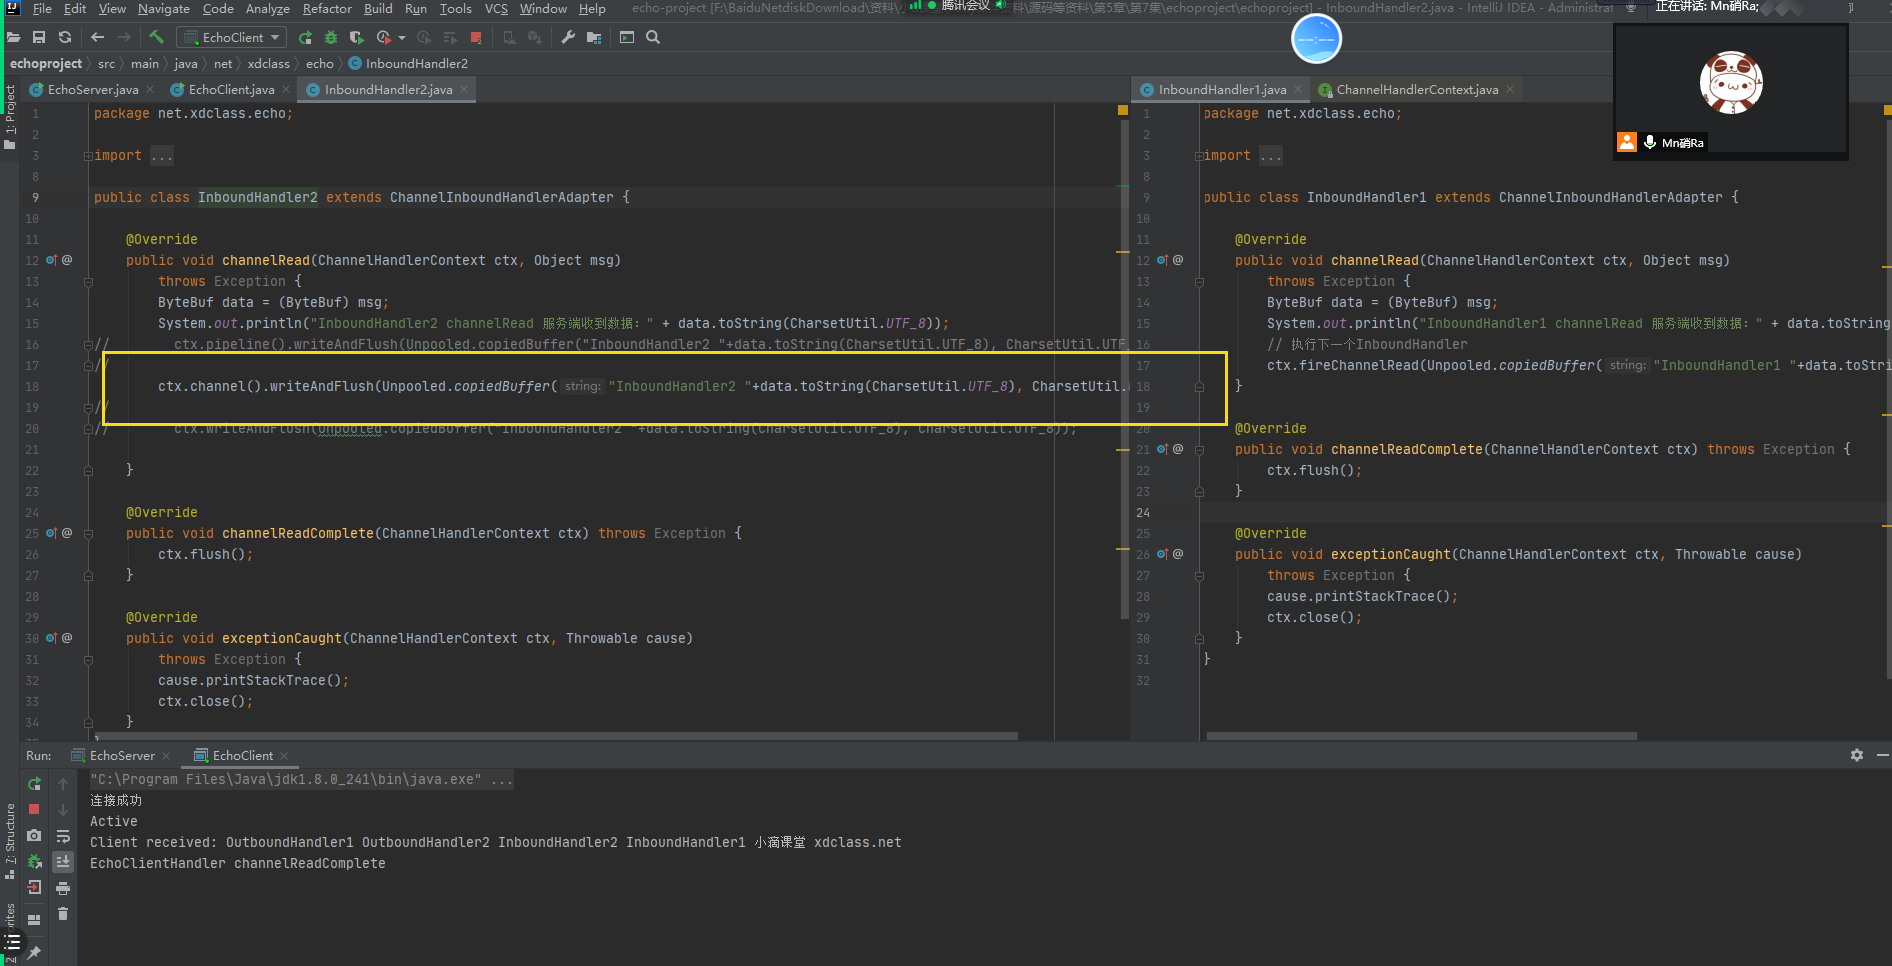Open the Settings wrench icon
This screenshot has height=966, width=1892.
[x=568, y=37]
